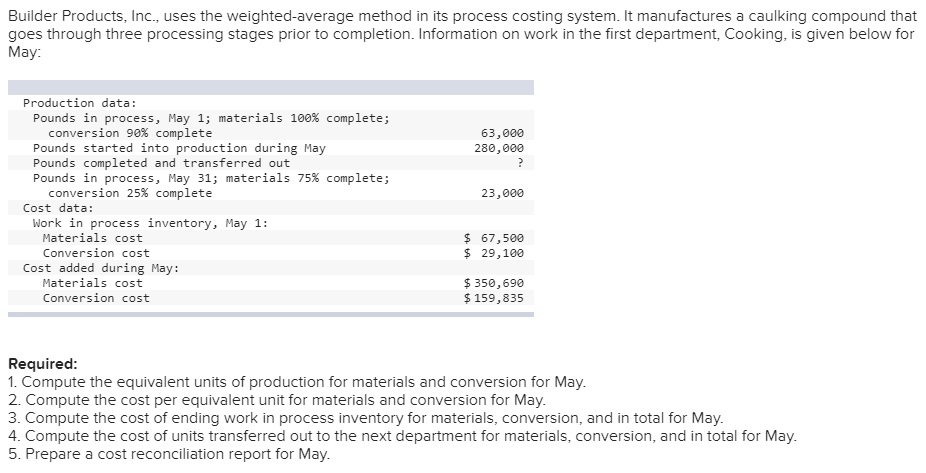Select the 'Production data:' heading
926x473 pixels.
click(x=80, y=103)
